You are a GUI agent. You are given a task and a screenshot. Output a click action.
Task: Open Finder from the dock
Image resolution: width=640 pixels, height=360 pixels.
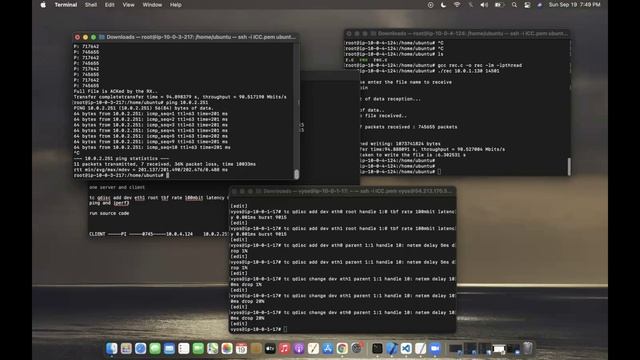[111, 348]
